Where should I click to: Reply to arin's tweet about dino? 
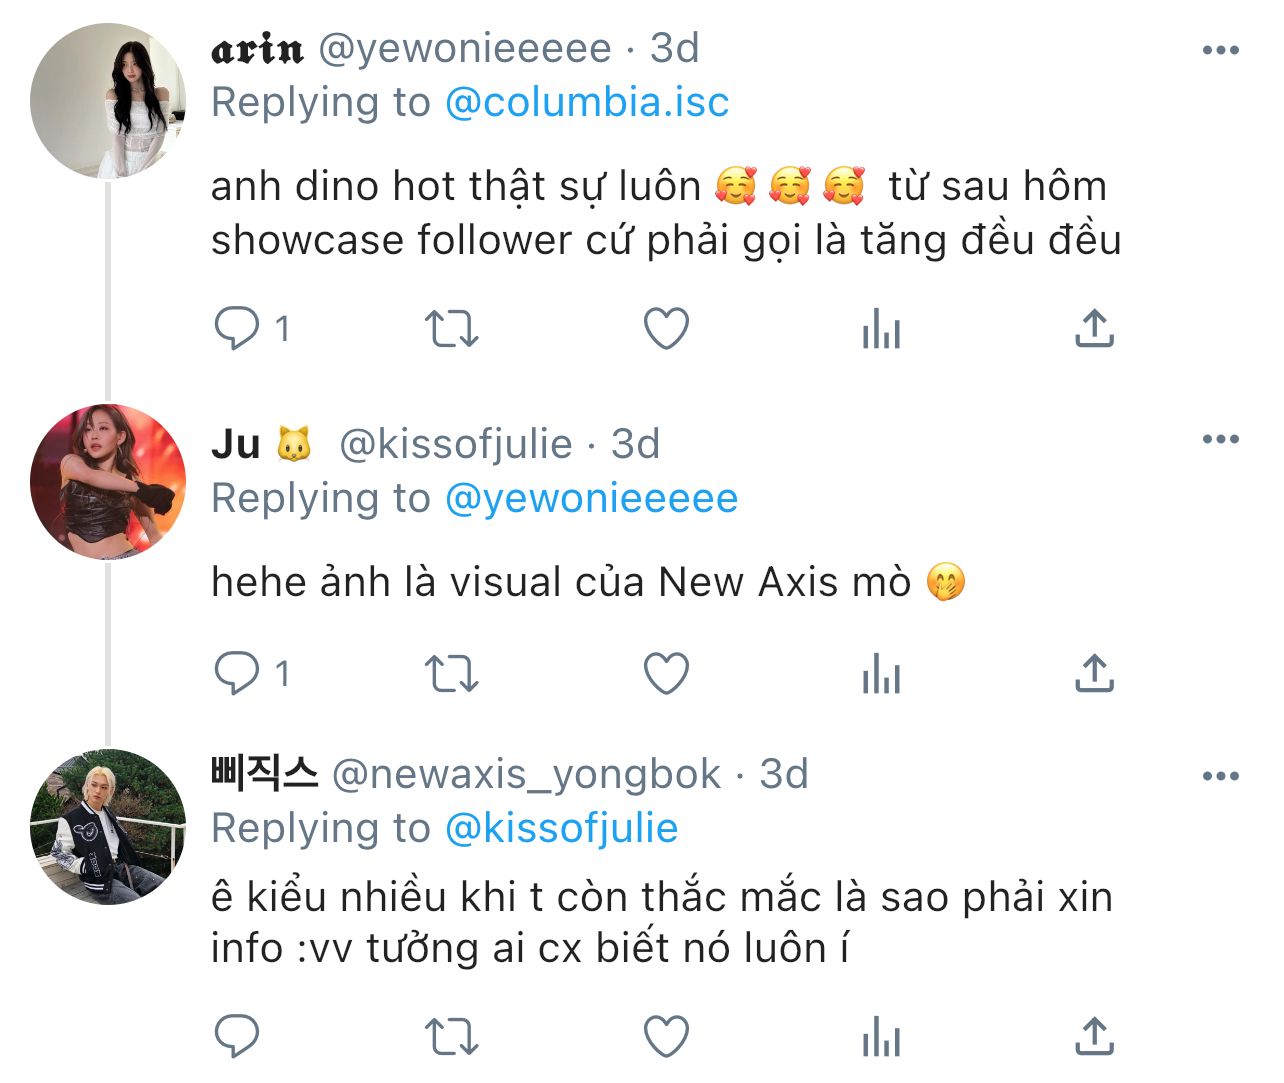(x=237, y=328)
